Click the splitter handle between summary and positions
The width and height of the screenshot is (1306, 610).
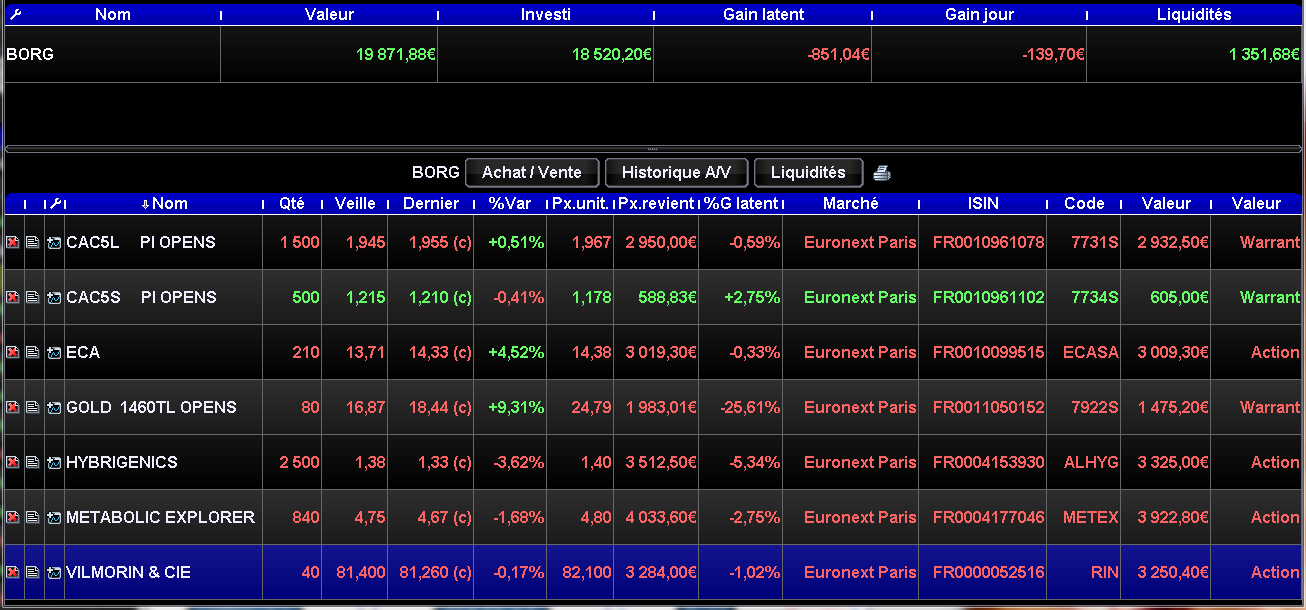coord(653,149)
